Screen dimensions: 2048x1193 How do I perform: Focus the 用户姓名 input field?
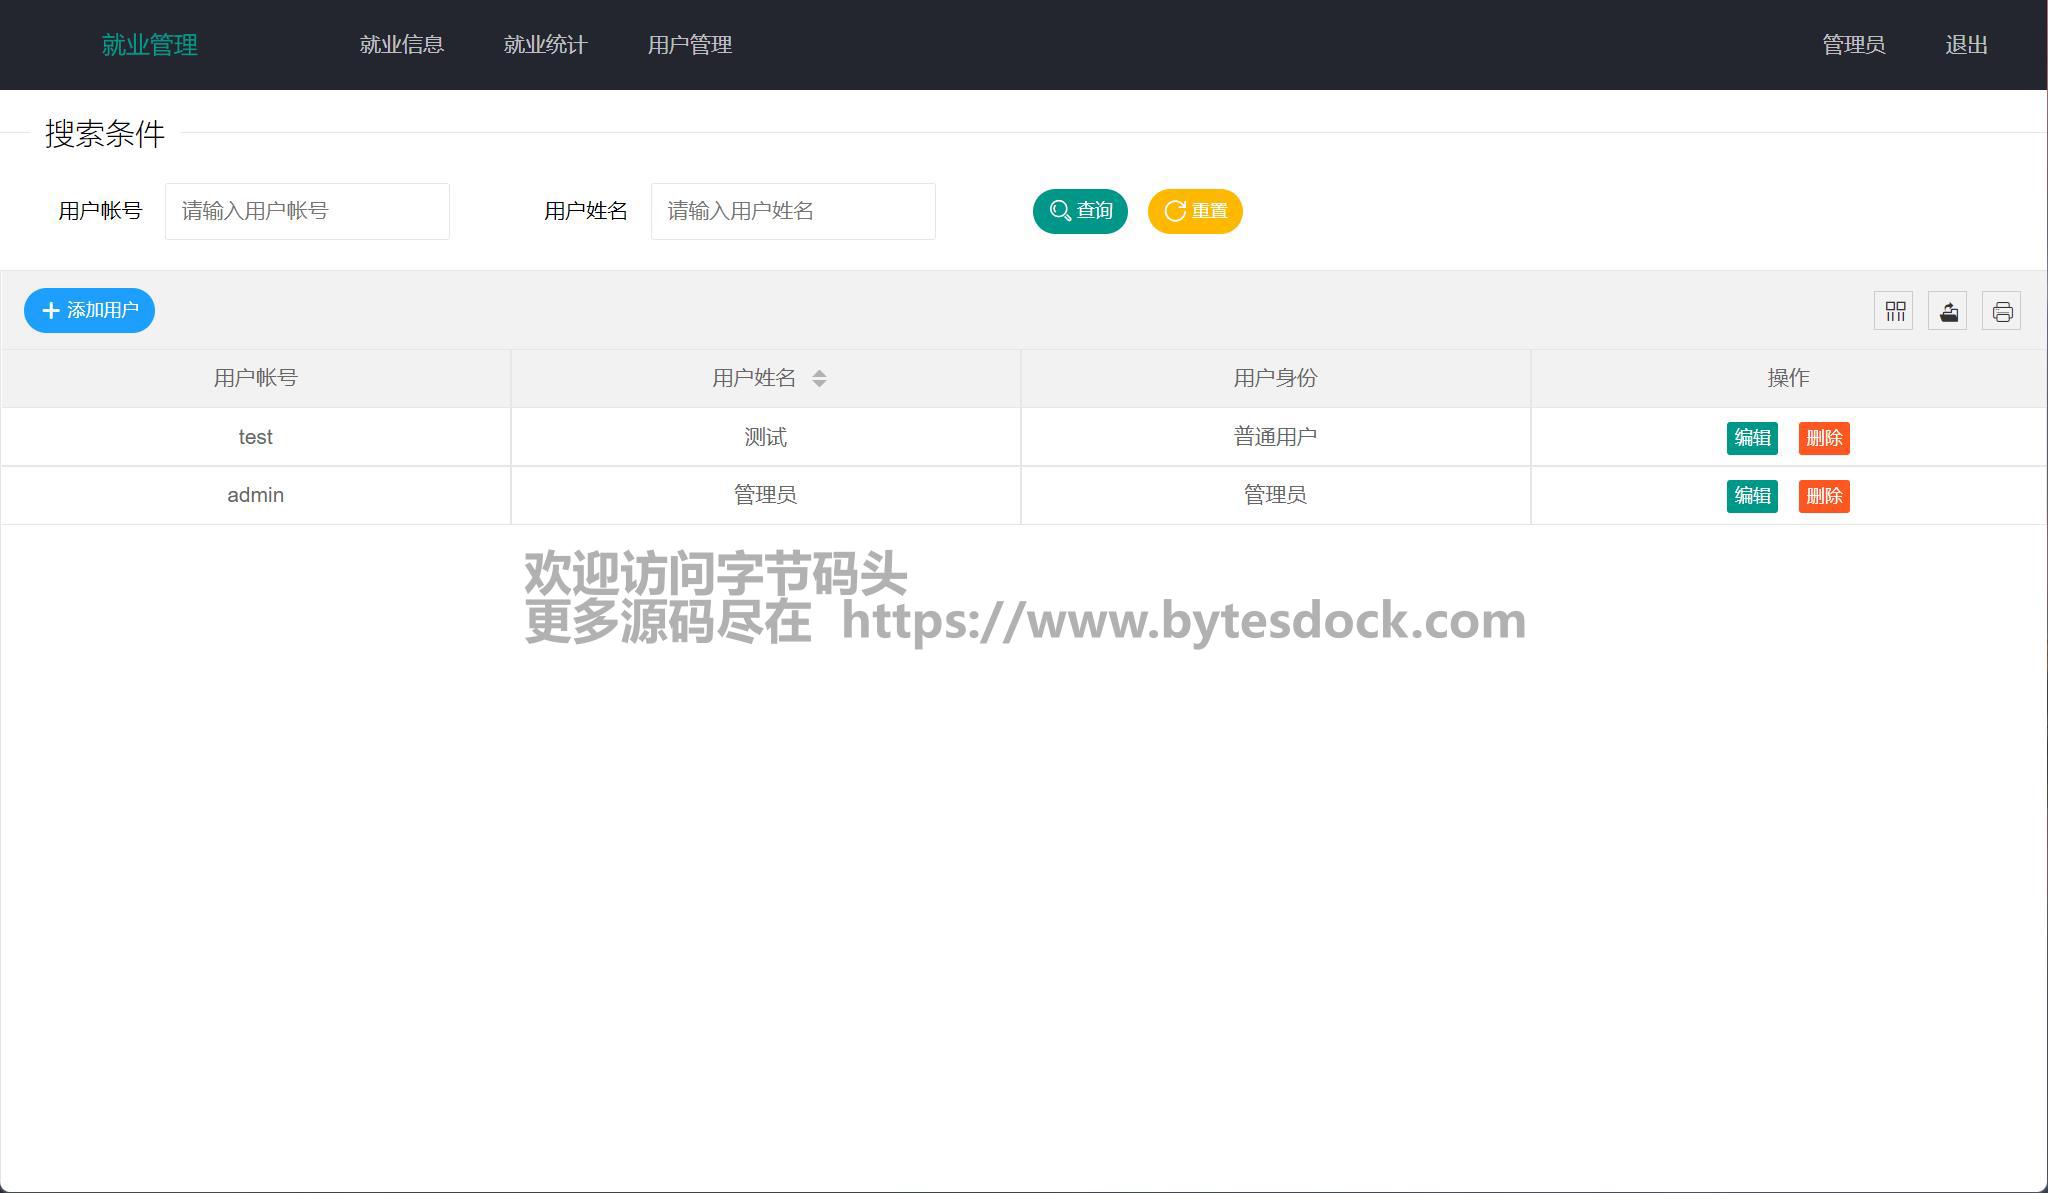coord(793,211)
